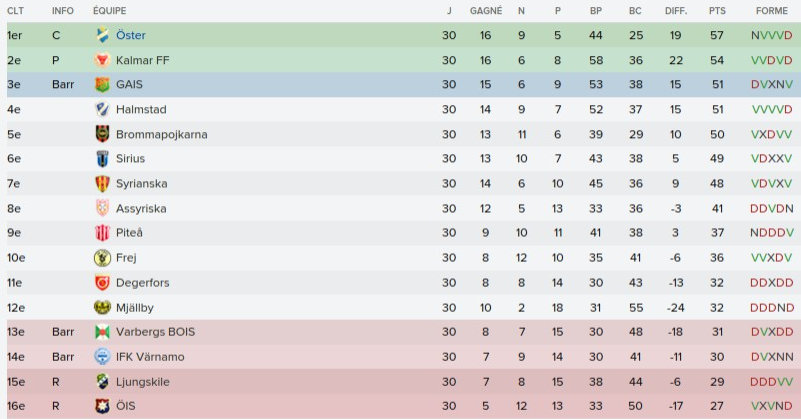Image resolution: width=801 pixels, height=419 pixels.
Task: Click Assyriska's recent form results
Action: 771,208
